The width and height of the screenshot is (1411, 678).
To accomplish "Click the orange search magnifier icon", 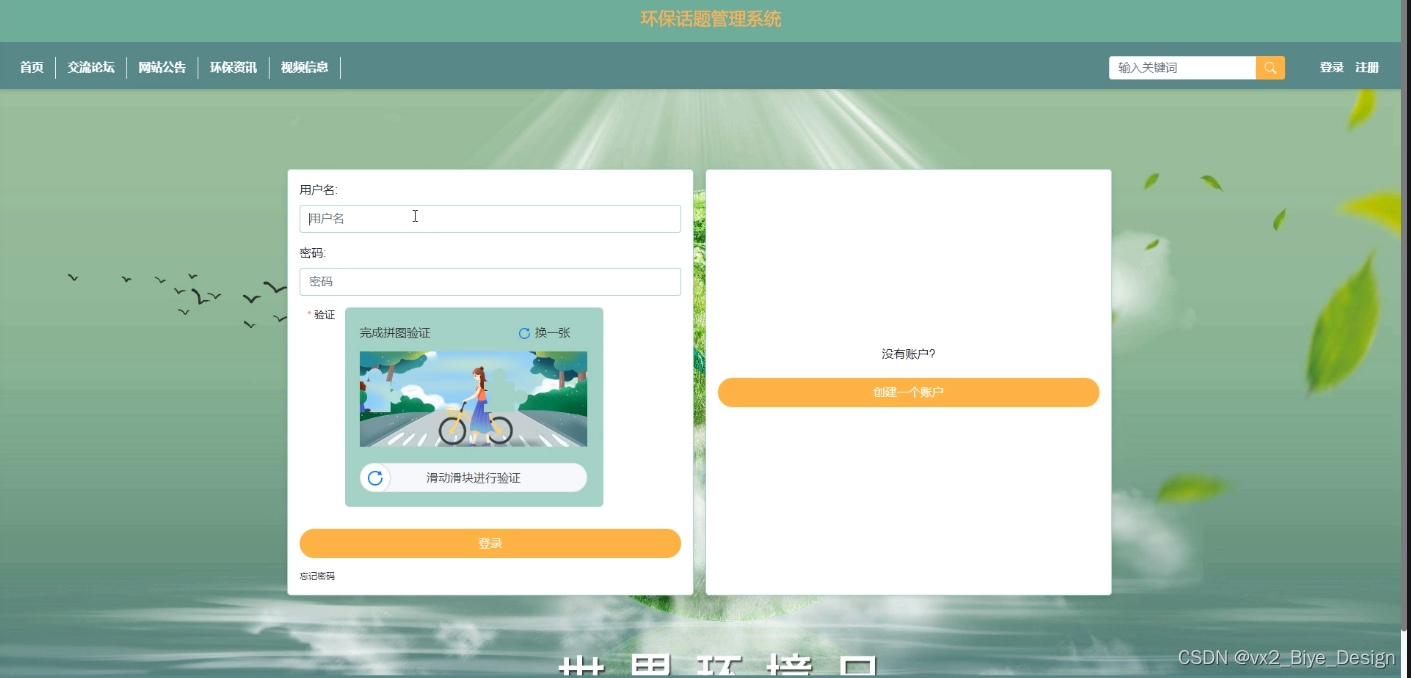I will pyautogui.click(x=1270, y=68).
